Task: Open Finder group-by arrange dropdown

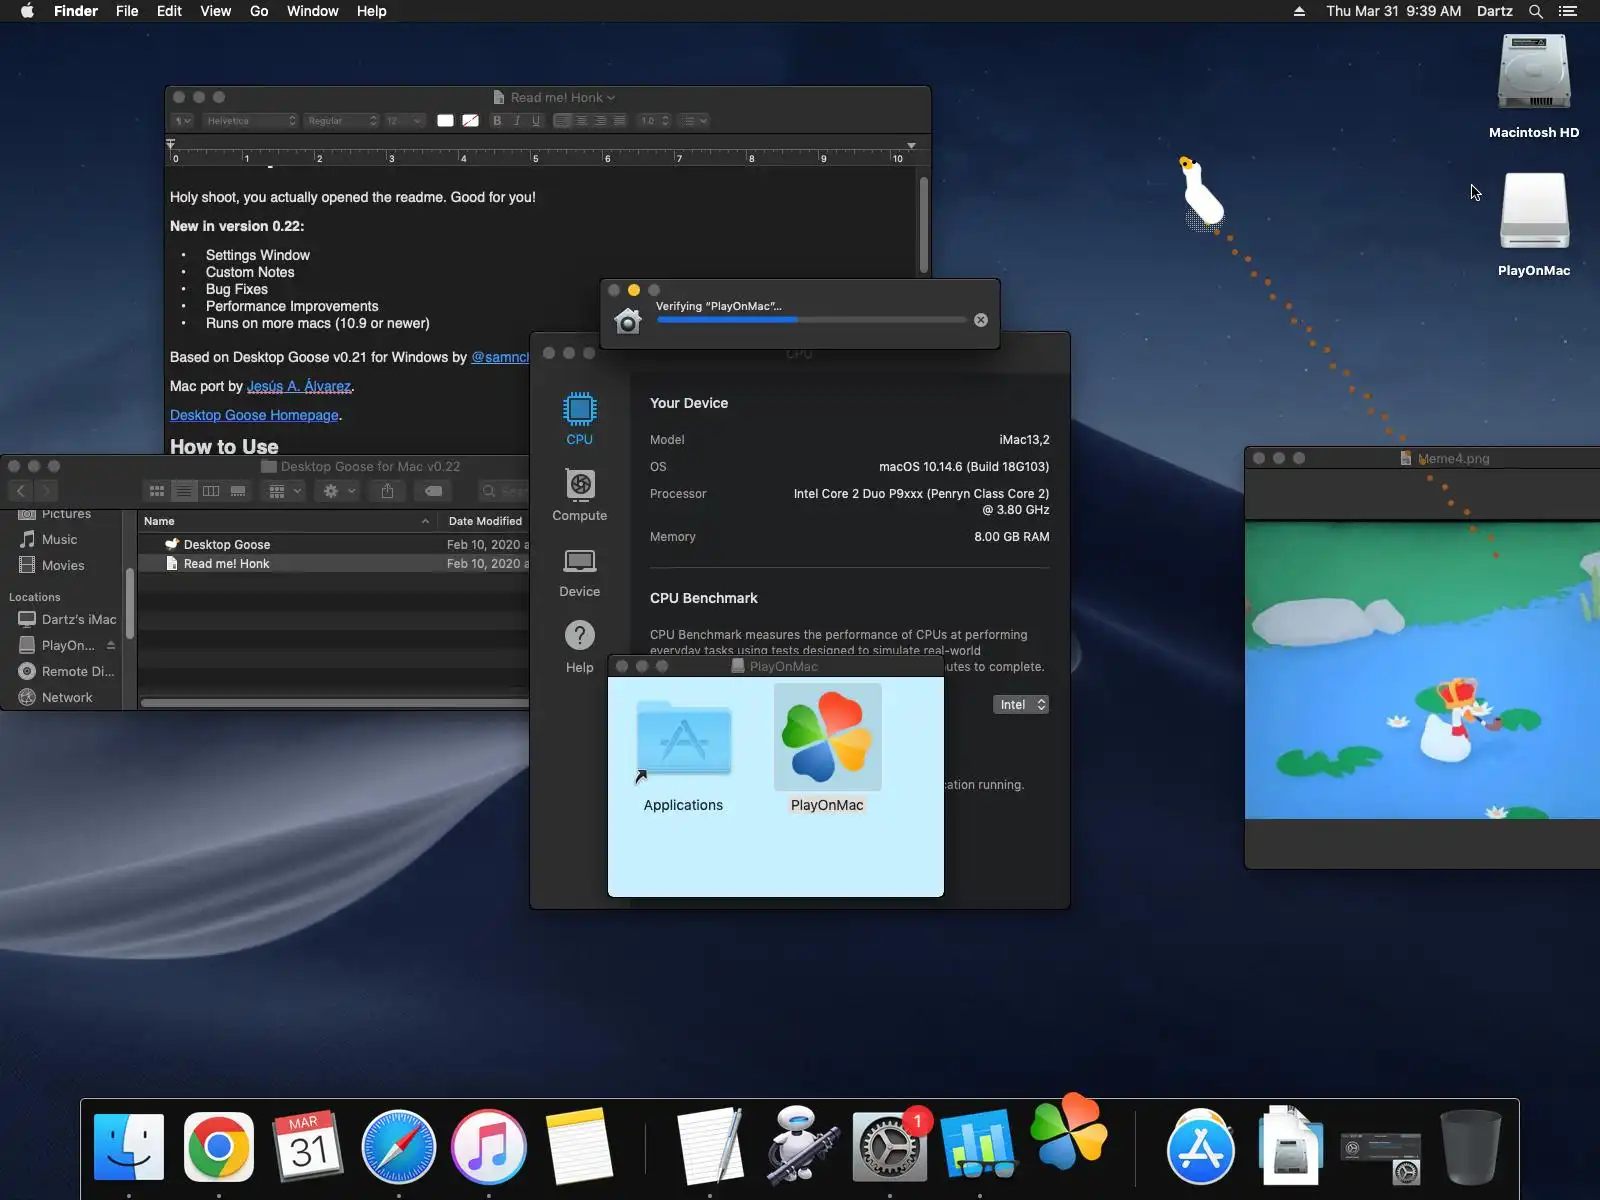Action: [x=285, y=491]
